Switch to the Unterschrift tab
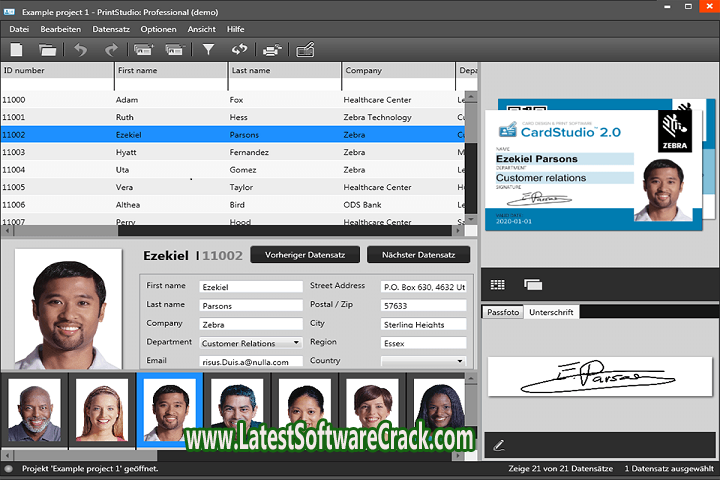The image size is (720, 480). 551,312
